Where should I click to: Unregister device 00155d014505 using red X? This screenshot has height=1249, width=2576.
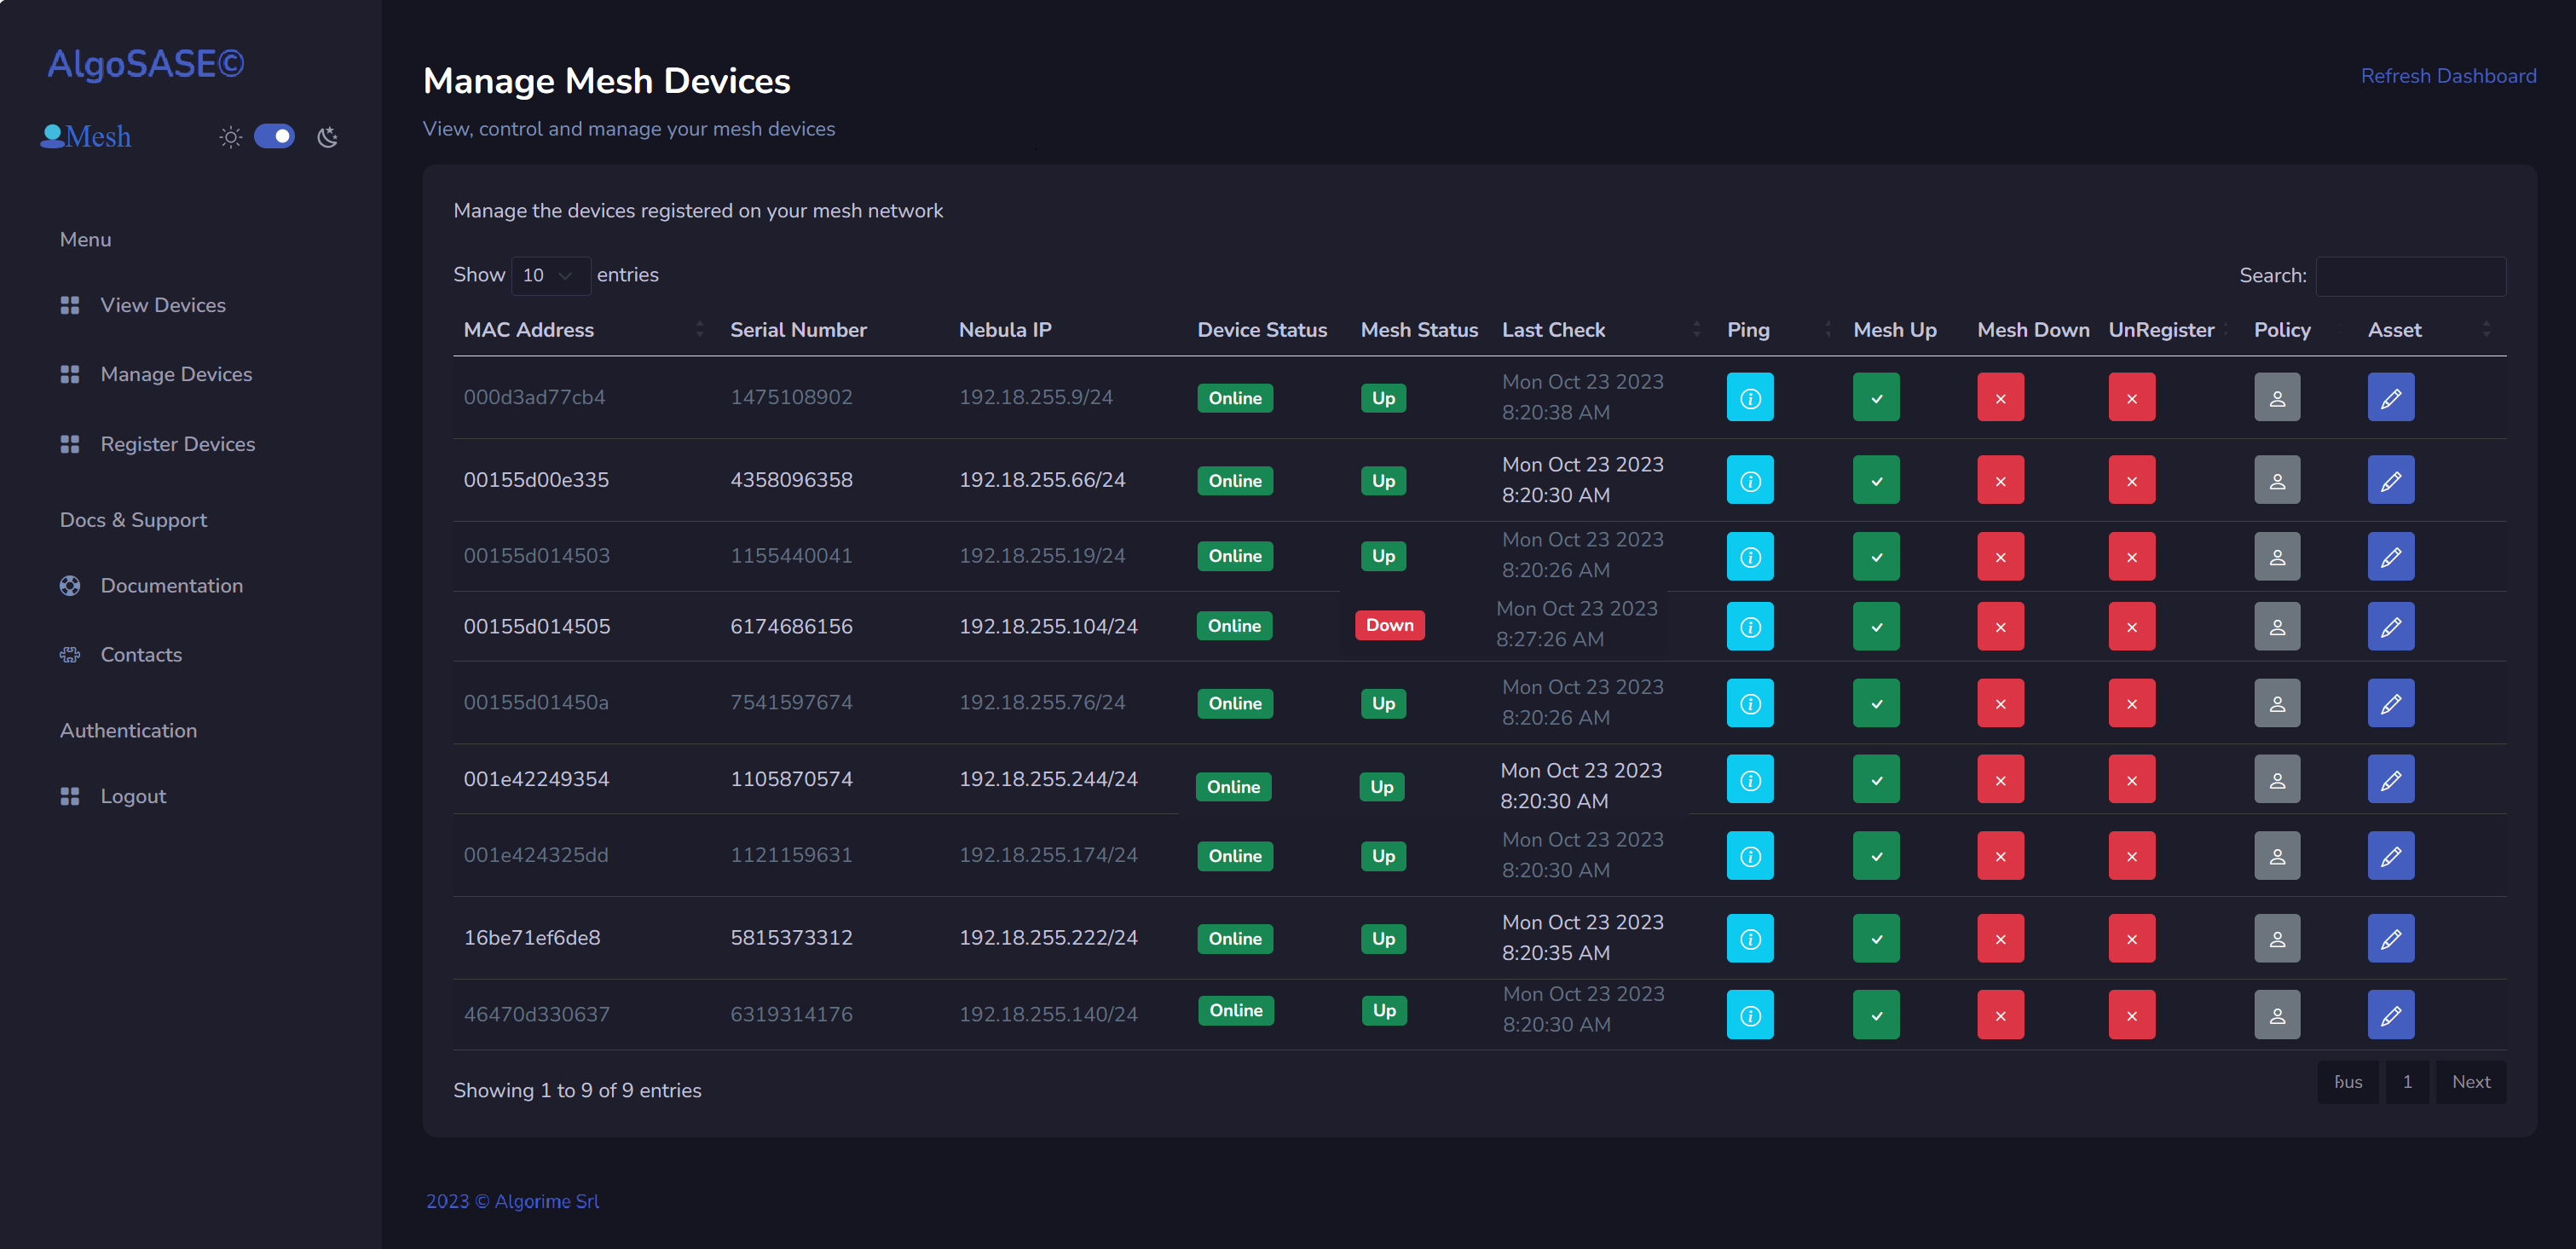tap(2131, 626)
